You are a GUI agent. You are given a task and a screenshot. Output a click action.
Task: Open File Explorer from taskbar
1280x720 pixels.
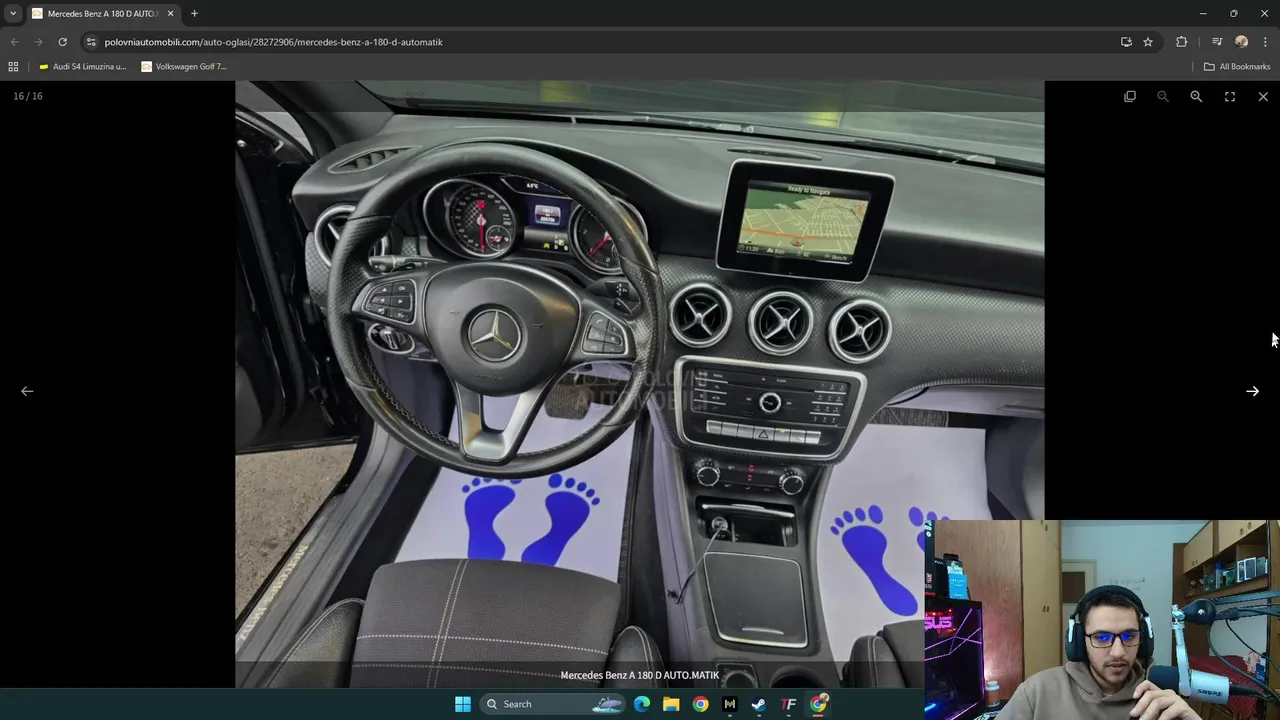(671, 704)
